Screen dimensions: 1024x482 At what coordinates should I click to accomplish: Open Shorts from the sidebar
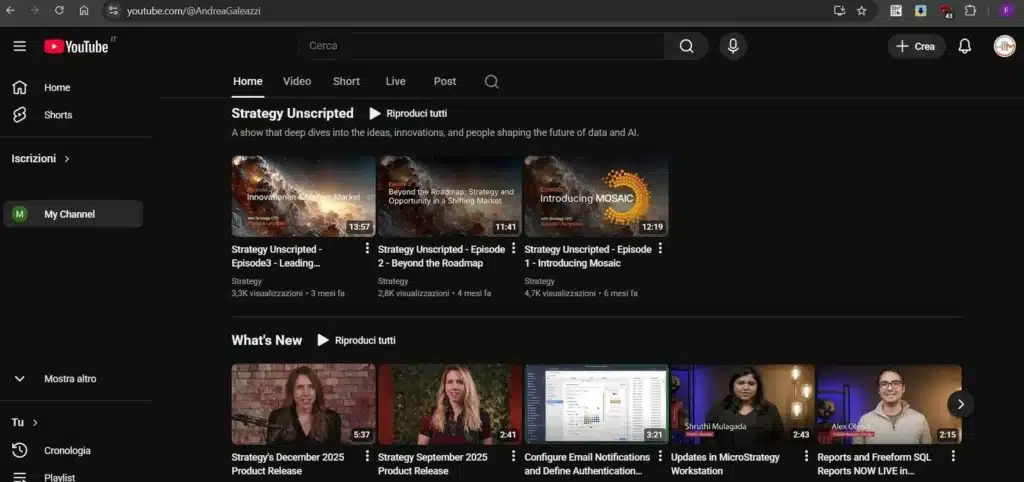coord(58,115)
